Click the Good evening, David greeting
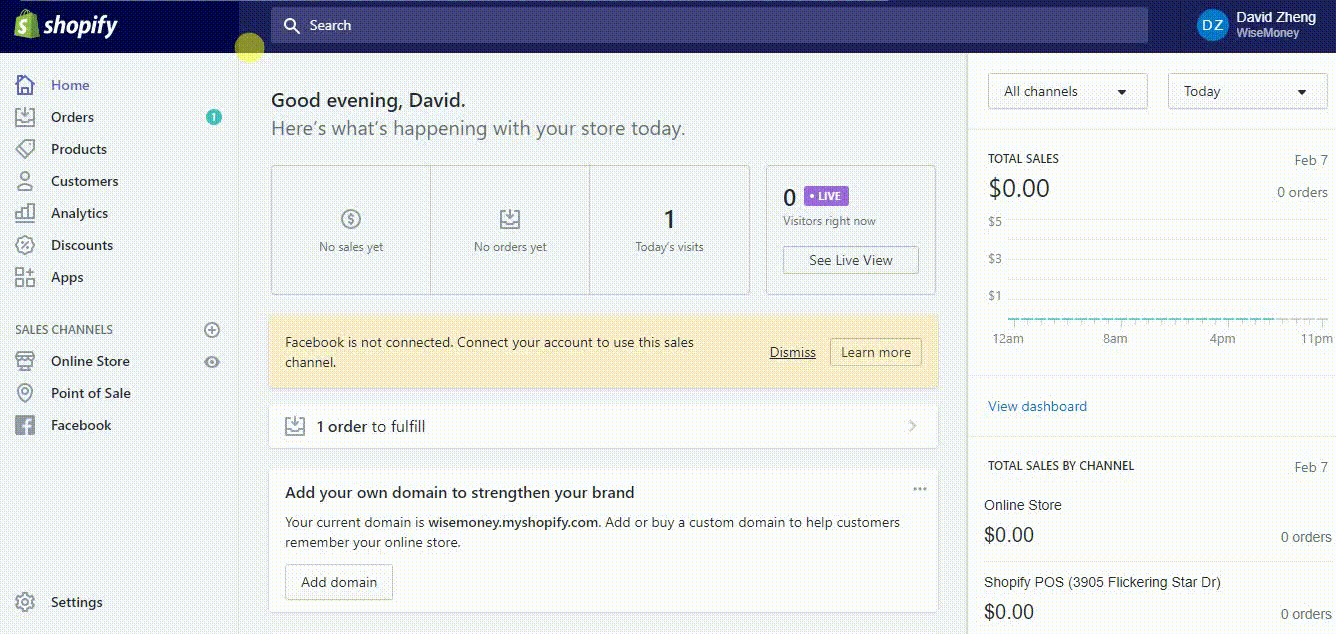The width and height of the screenshot is (1336, 634). 368,100
